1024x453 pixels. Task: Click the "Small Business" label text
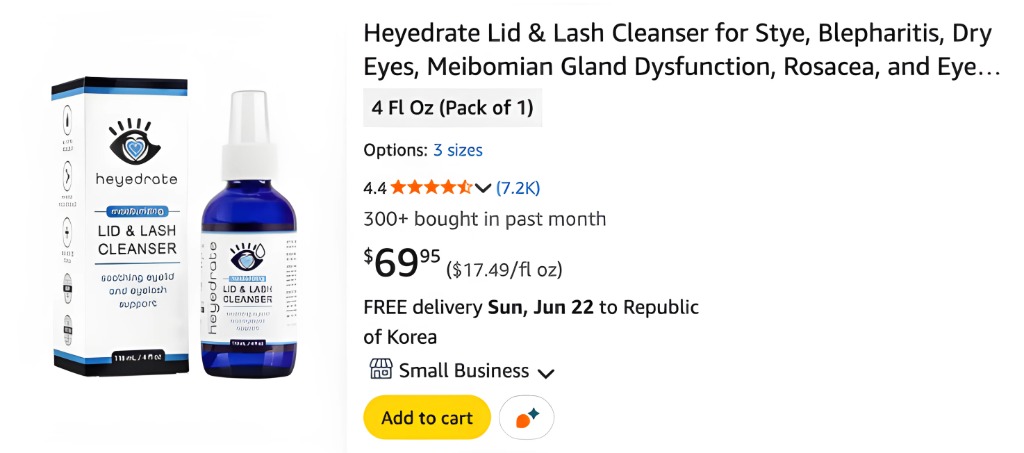pos(464,371)
